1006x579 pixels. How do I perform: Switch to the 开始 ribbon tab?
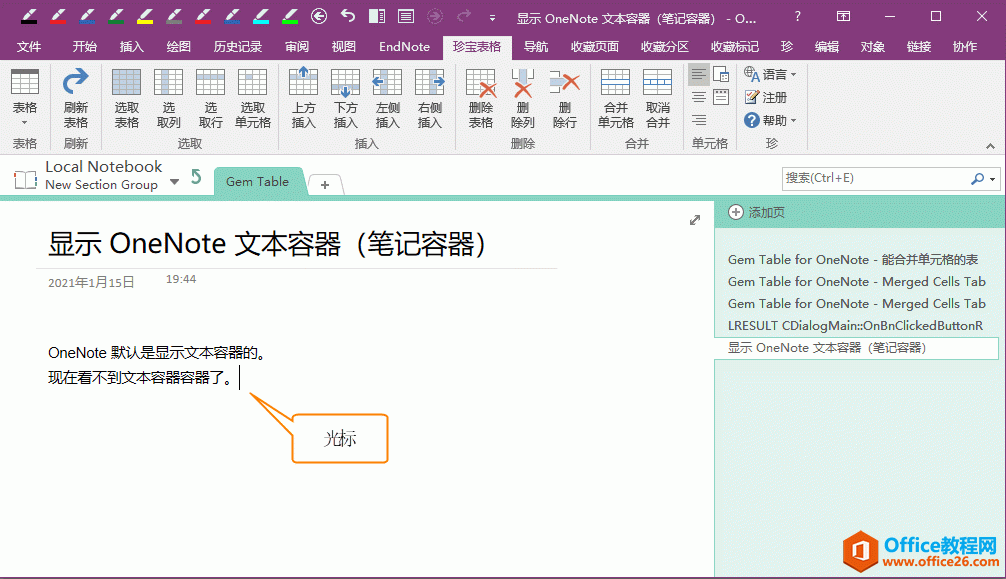point(87,46)
